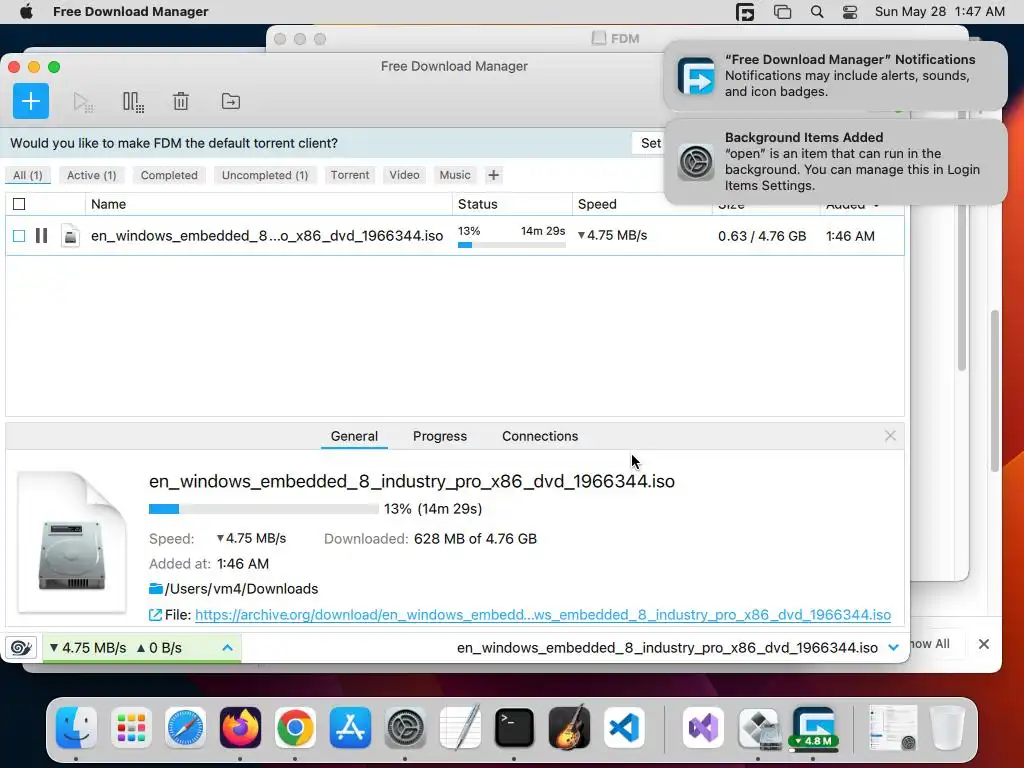Sort by the Status column header
Screen dimensions: 1024x768
click(x=512, y=204)
